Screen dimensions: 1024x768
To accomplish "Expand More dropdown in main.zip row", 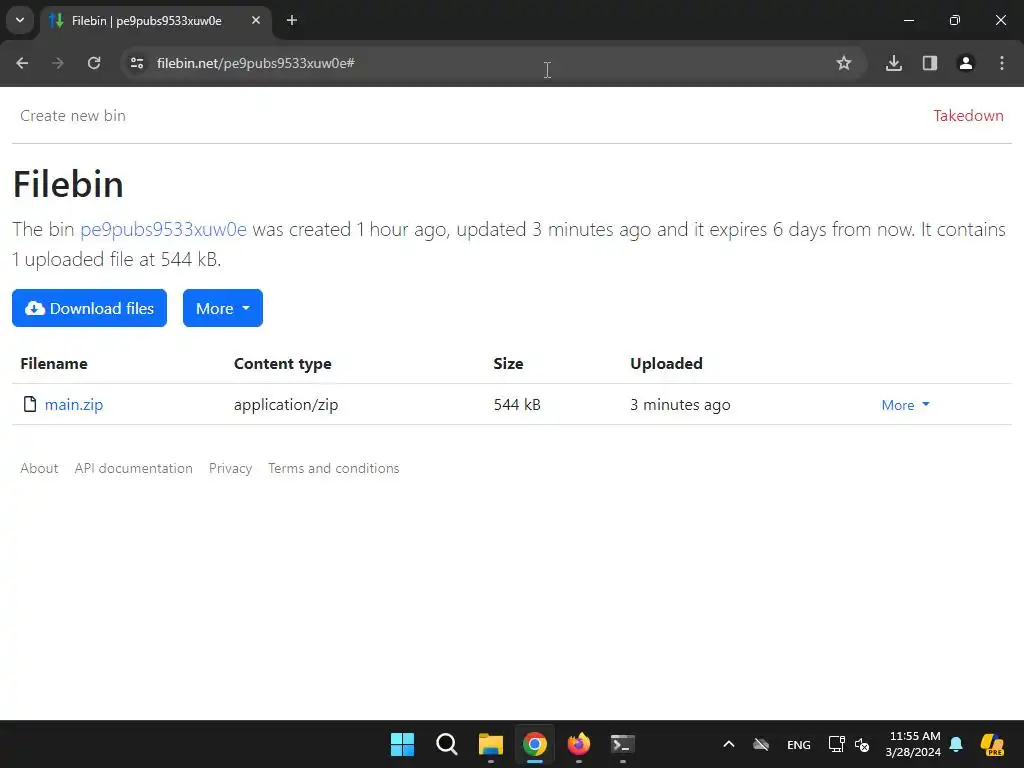I will click(905, 405).
